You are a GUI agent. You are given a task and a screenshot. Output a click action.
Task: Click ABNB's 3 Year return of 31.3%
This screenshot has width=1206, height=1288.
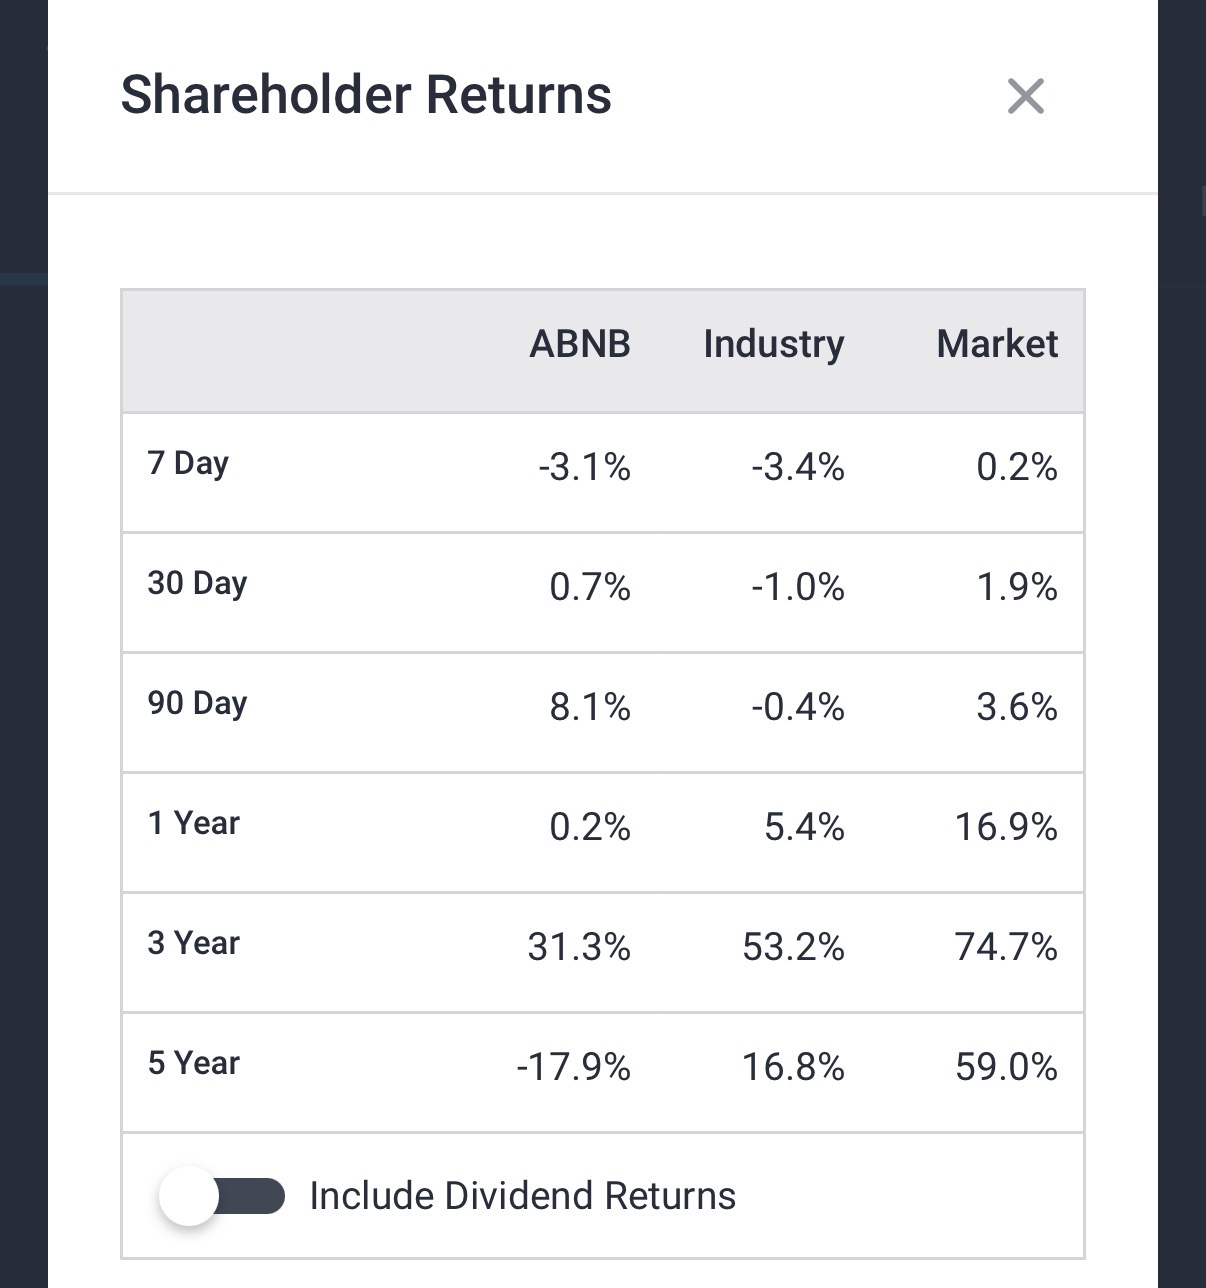point(579,947)
